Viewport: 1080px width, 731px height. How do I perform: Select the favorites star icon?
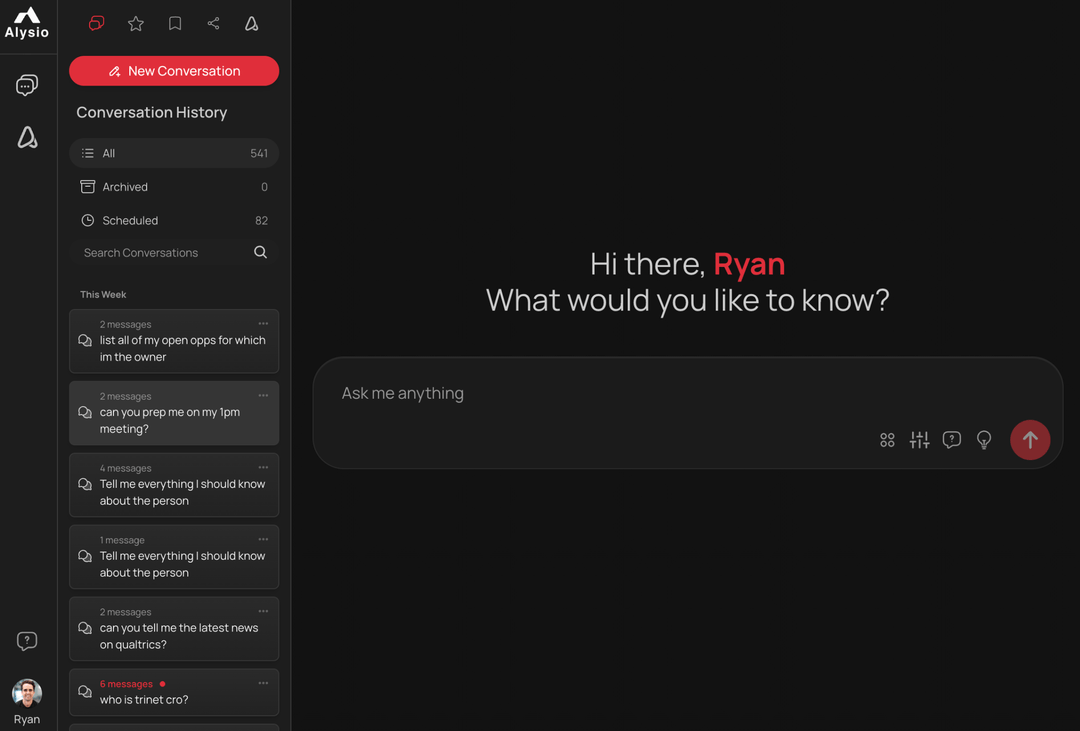136,24
